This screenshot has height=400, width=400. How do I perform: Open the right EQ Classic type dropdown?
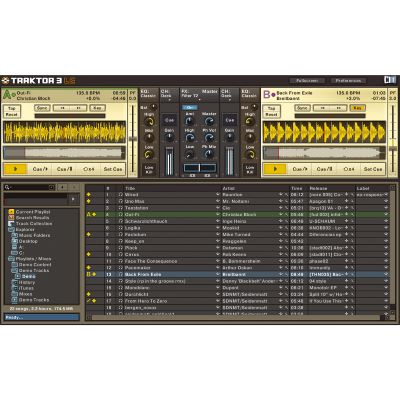(x=250, y=95)
